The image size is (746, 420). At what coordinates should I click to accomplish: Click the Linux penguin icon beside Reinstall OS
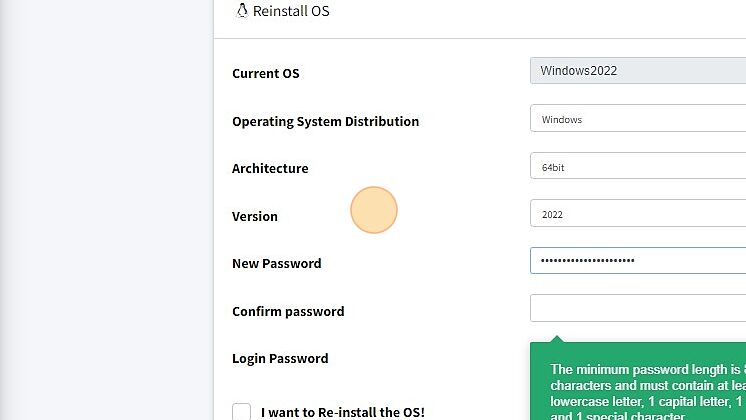coord(242,10)
